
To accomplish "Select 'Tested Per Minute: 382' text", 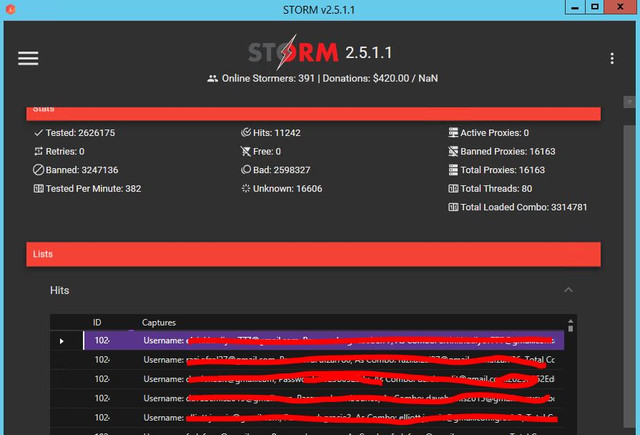I will pyautogui.click(x=93, y=189).
